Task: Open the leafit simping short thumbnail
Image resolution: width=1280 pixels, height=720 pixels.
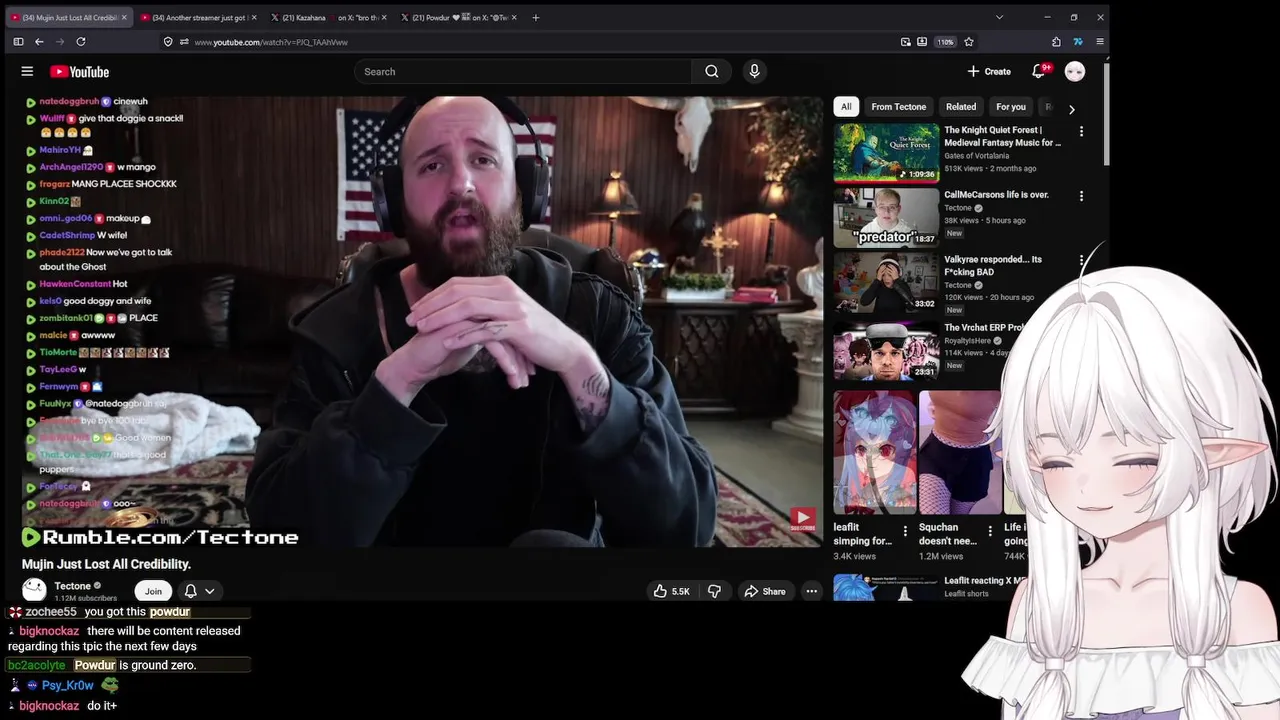Action: (874, 452)
